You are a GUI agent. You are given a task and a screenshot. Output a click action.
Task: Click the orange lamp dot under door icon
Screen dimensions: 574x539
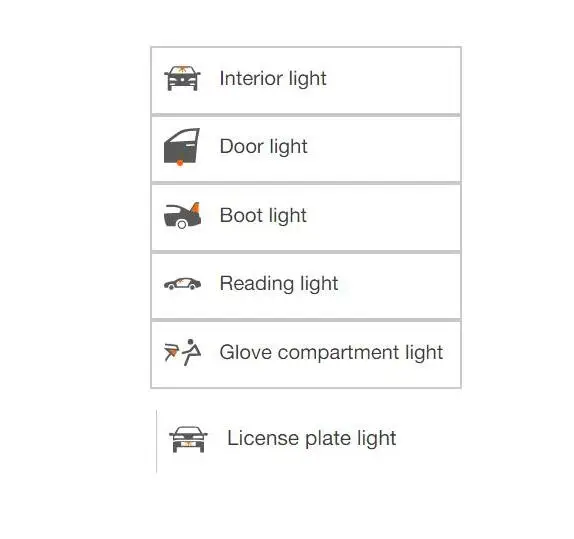point(180,163)
